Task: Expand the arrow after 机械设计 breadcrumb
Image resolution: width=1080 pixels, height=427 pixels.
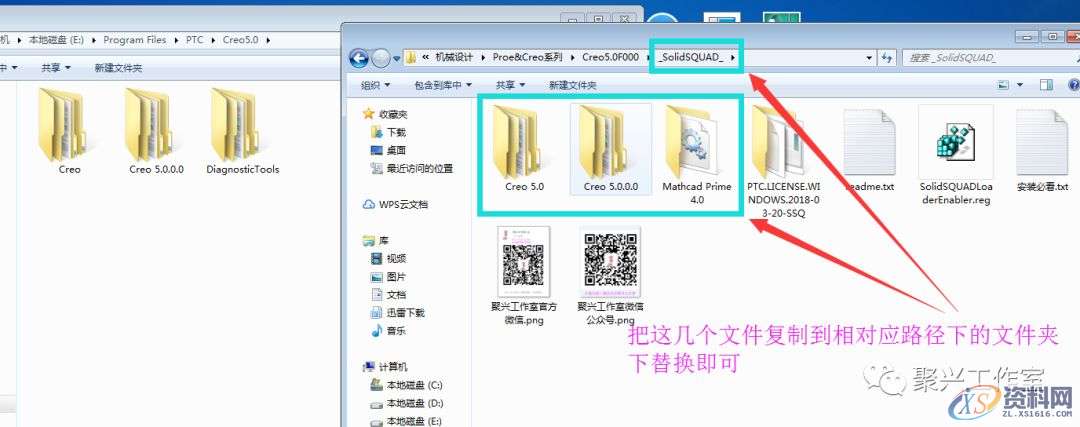Action: 483,58
